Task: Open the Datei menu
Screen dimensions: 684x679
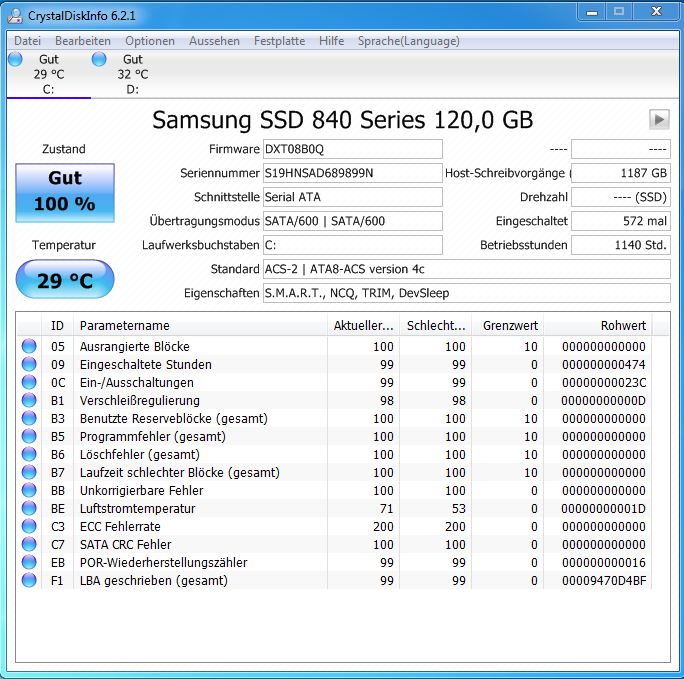Action: (27, 41)
